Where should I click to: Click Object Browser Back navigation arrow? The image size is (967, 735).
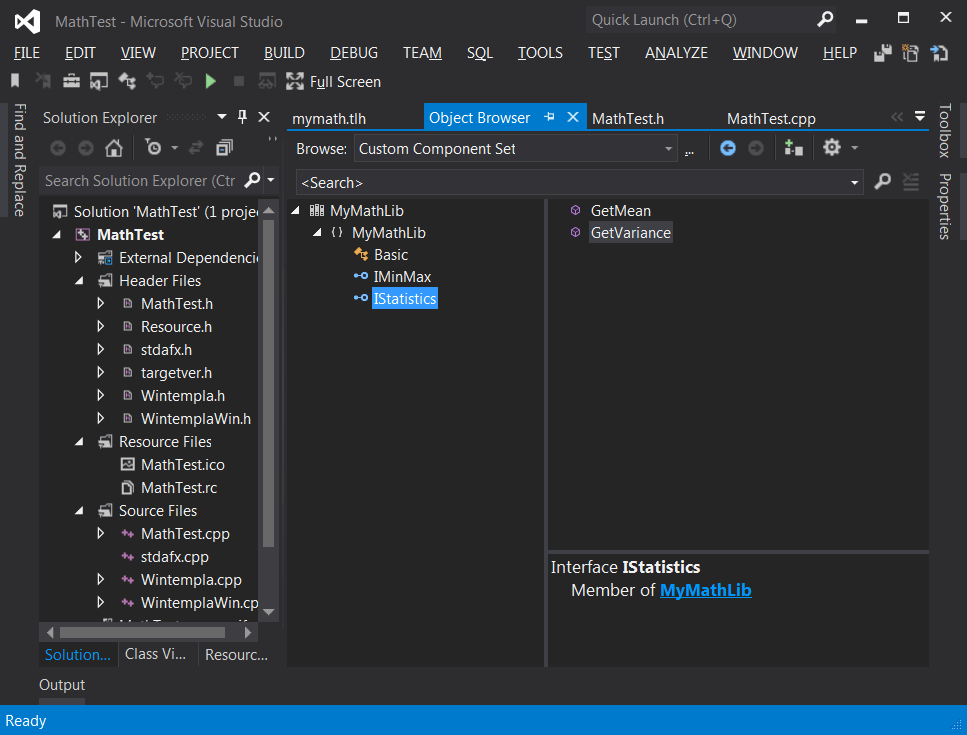point(728,148)
